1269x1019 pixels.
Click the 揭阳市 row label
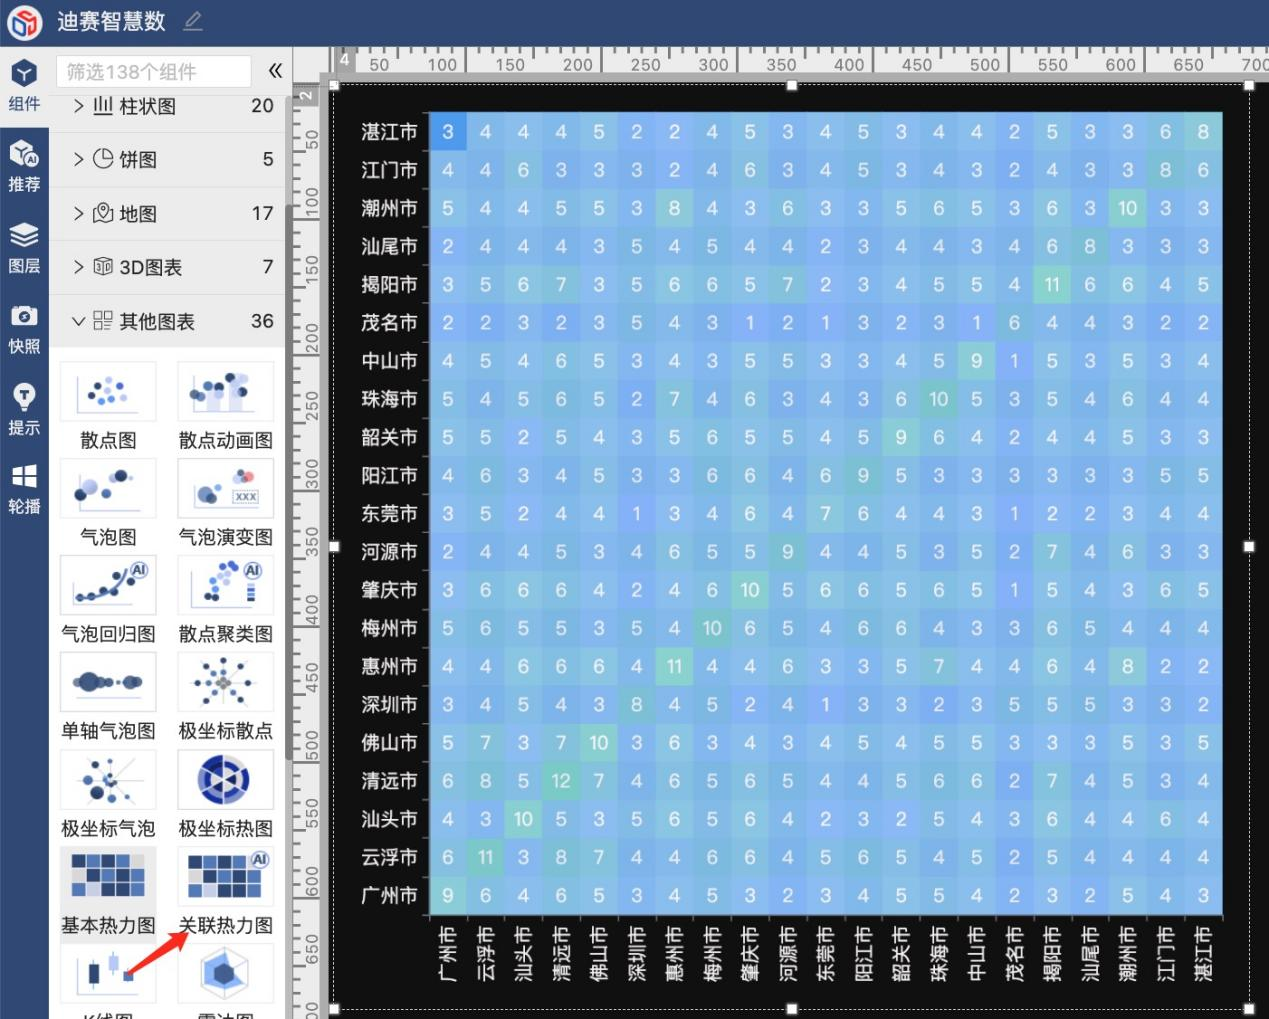click(389, 285)
